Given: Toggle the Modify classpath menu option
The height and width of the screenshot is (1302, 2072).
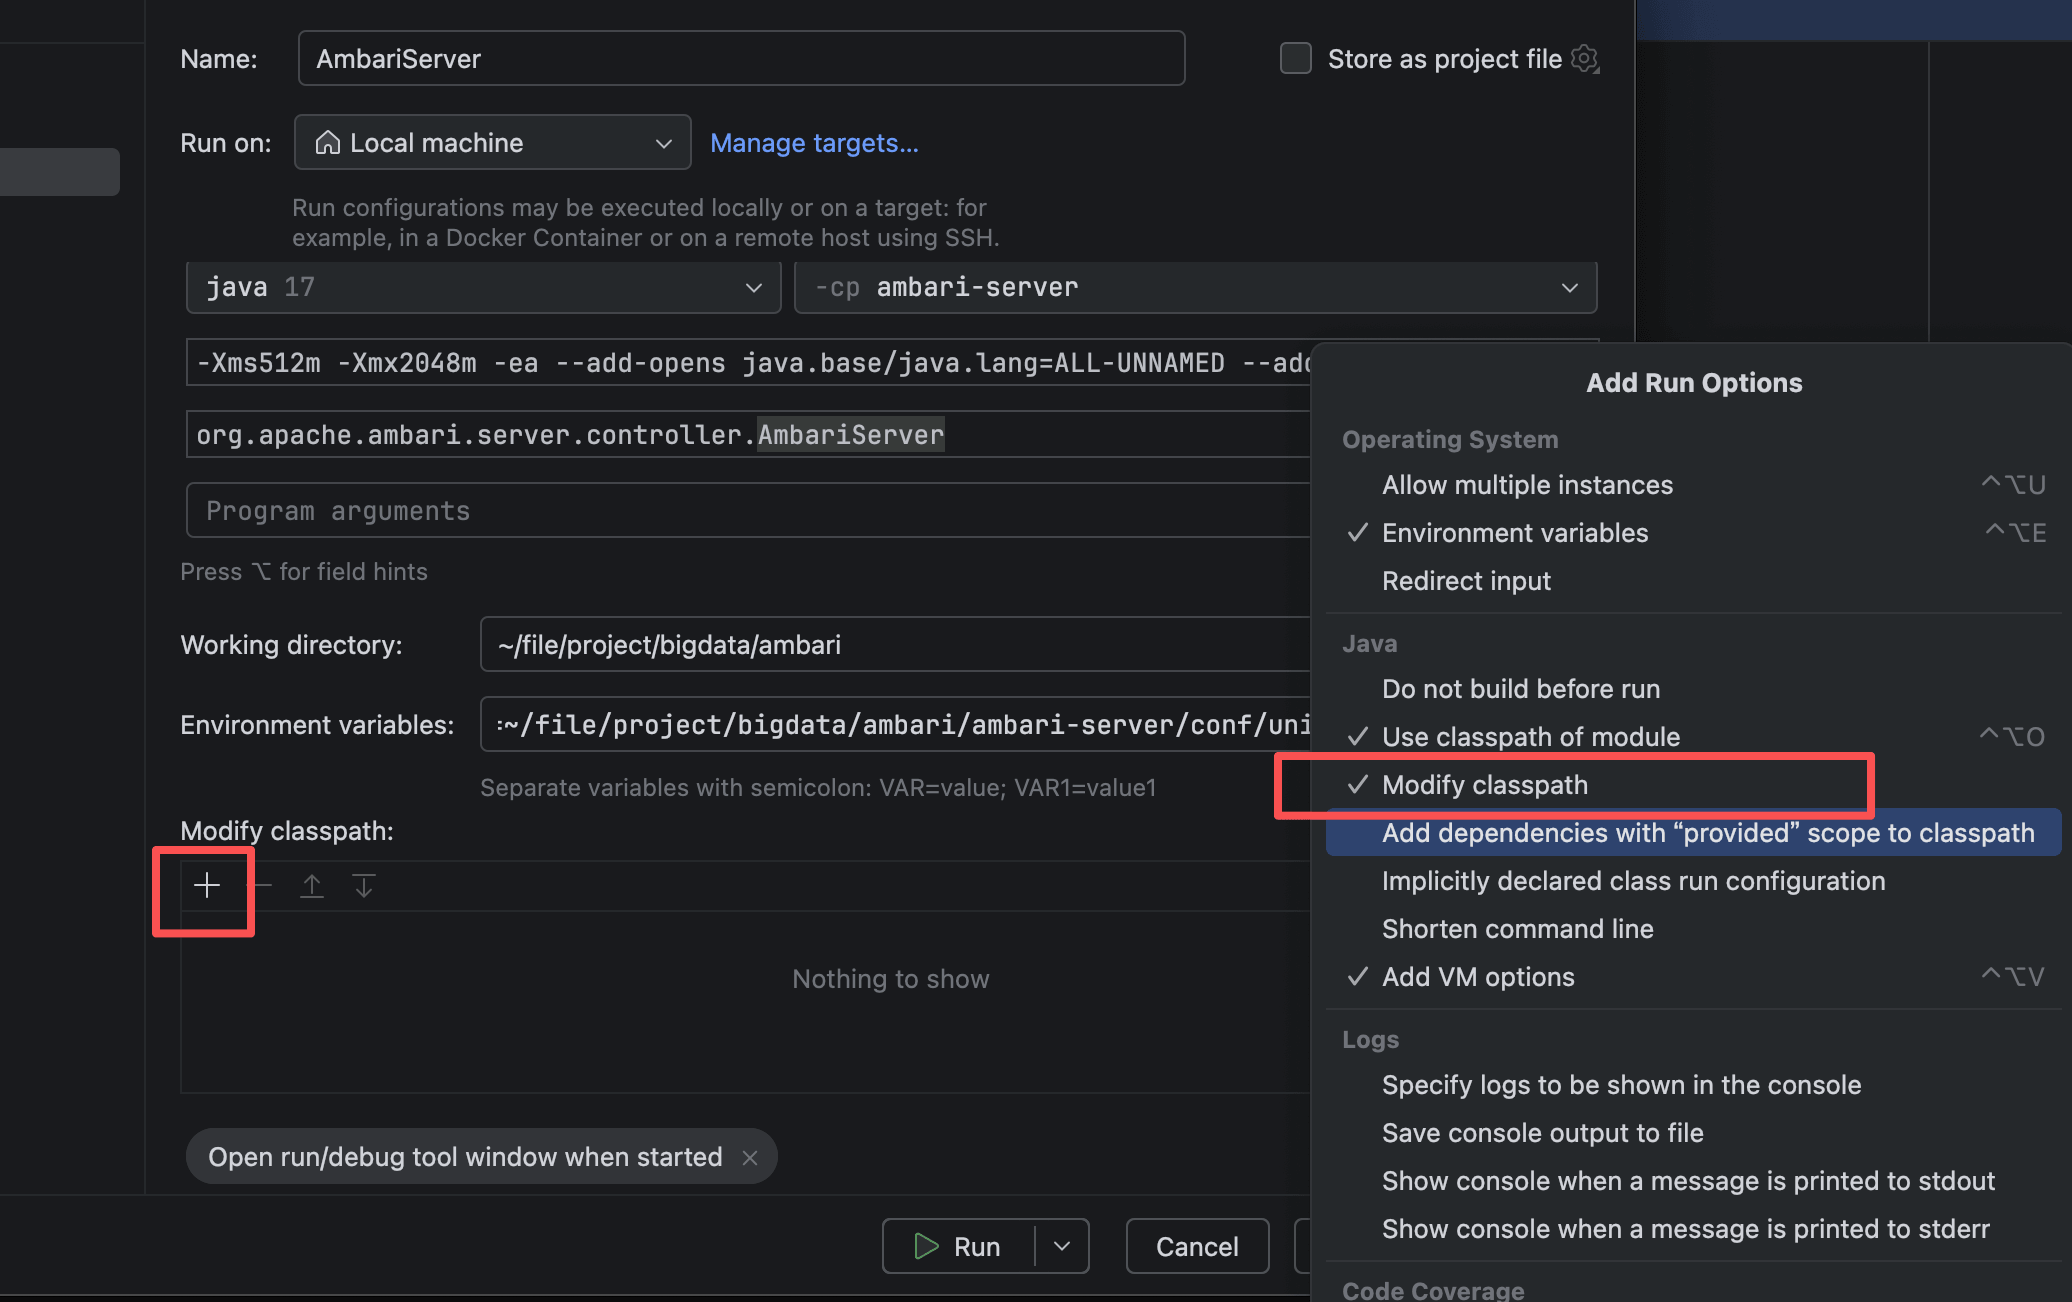Looking at the screenshot, I should point(1484,785).
